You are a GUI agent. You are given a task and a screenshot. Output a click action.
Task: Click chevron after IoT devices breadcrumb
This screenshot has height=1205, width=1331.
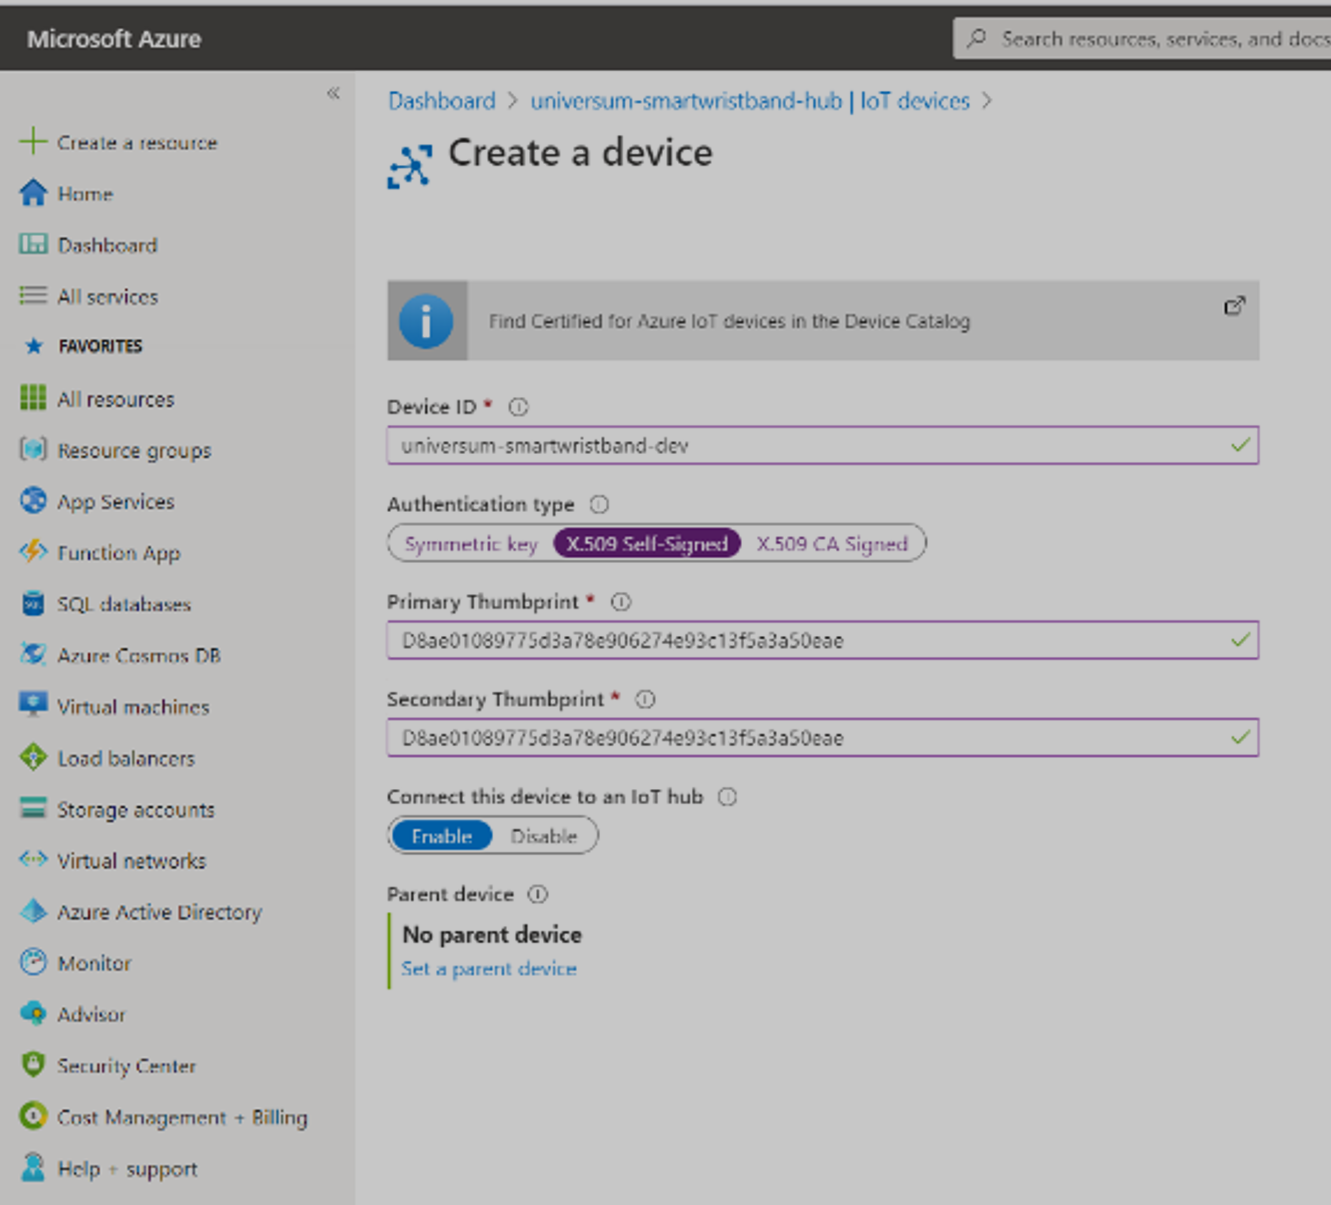[x=987, y=101]
